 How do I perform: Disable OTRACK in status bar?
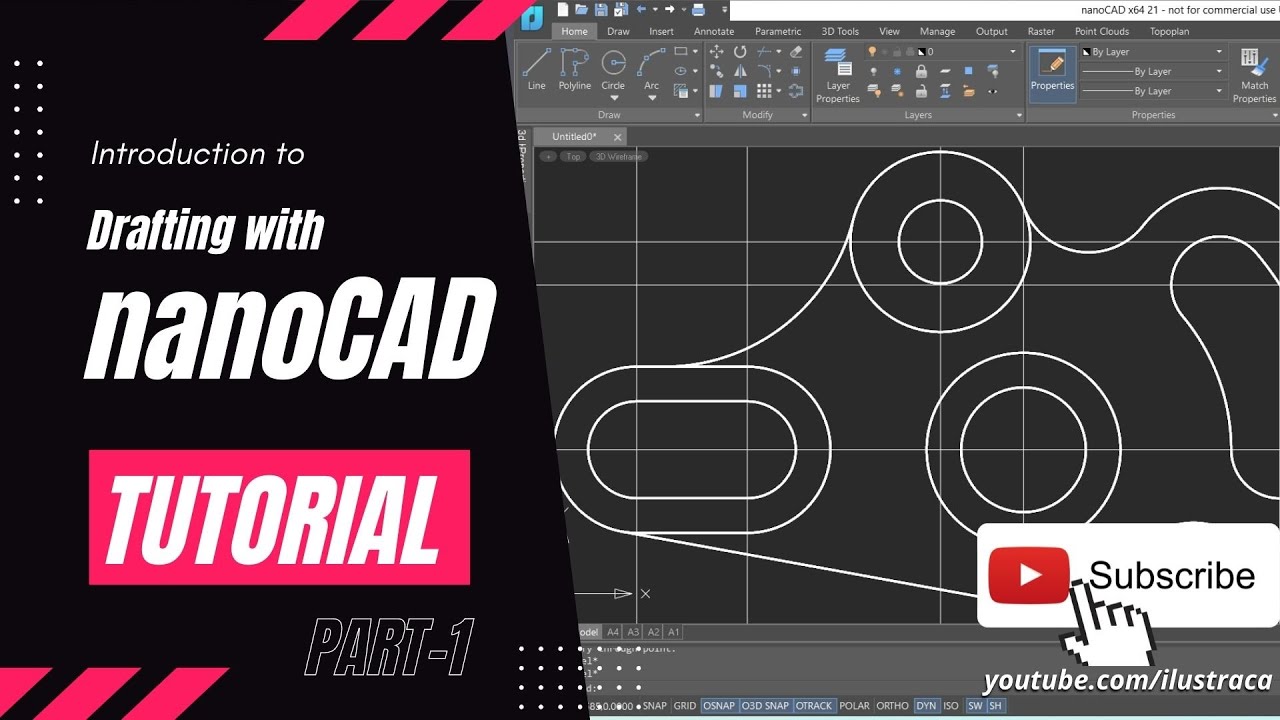point(814,706)
